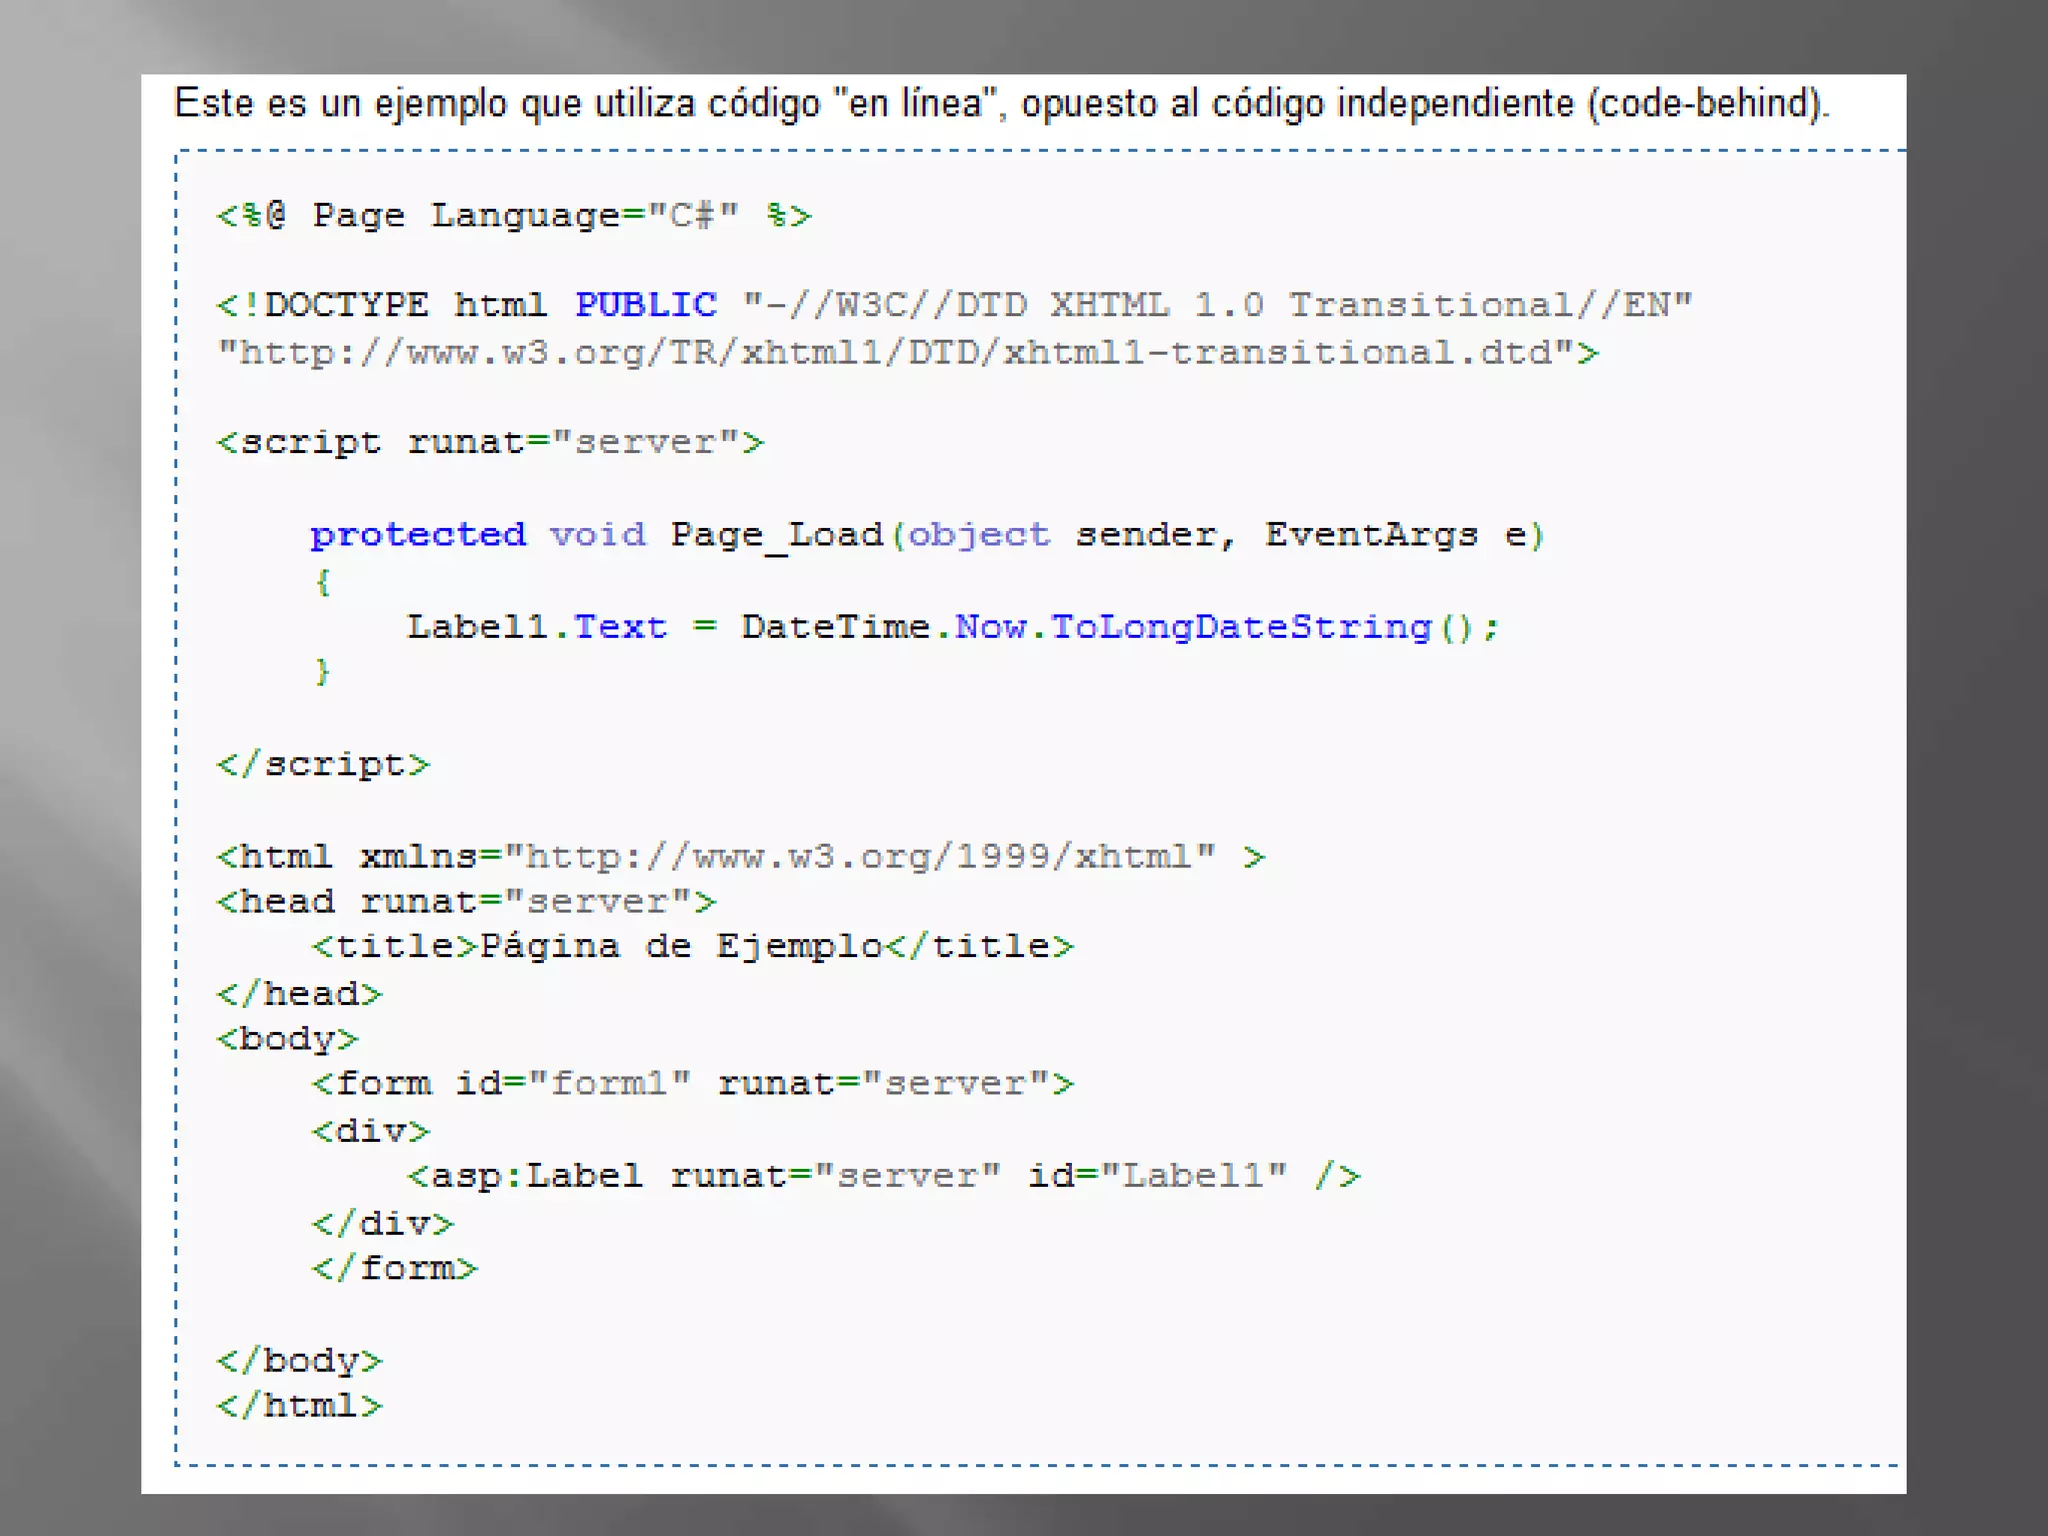The height and width of the screenshot is (1536, 2048).
Task: Click the form id form1 tag
Action: 692,1084
